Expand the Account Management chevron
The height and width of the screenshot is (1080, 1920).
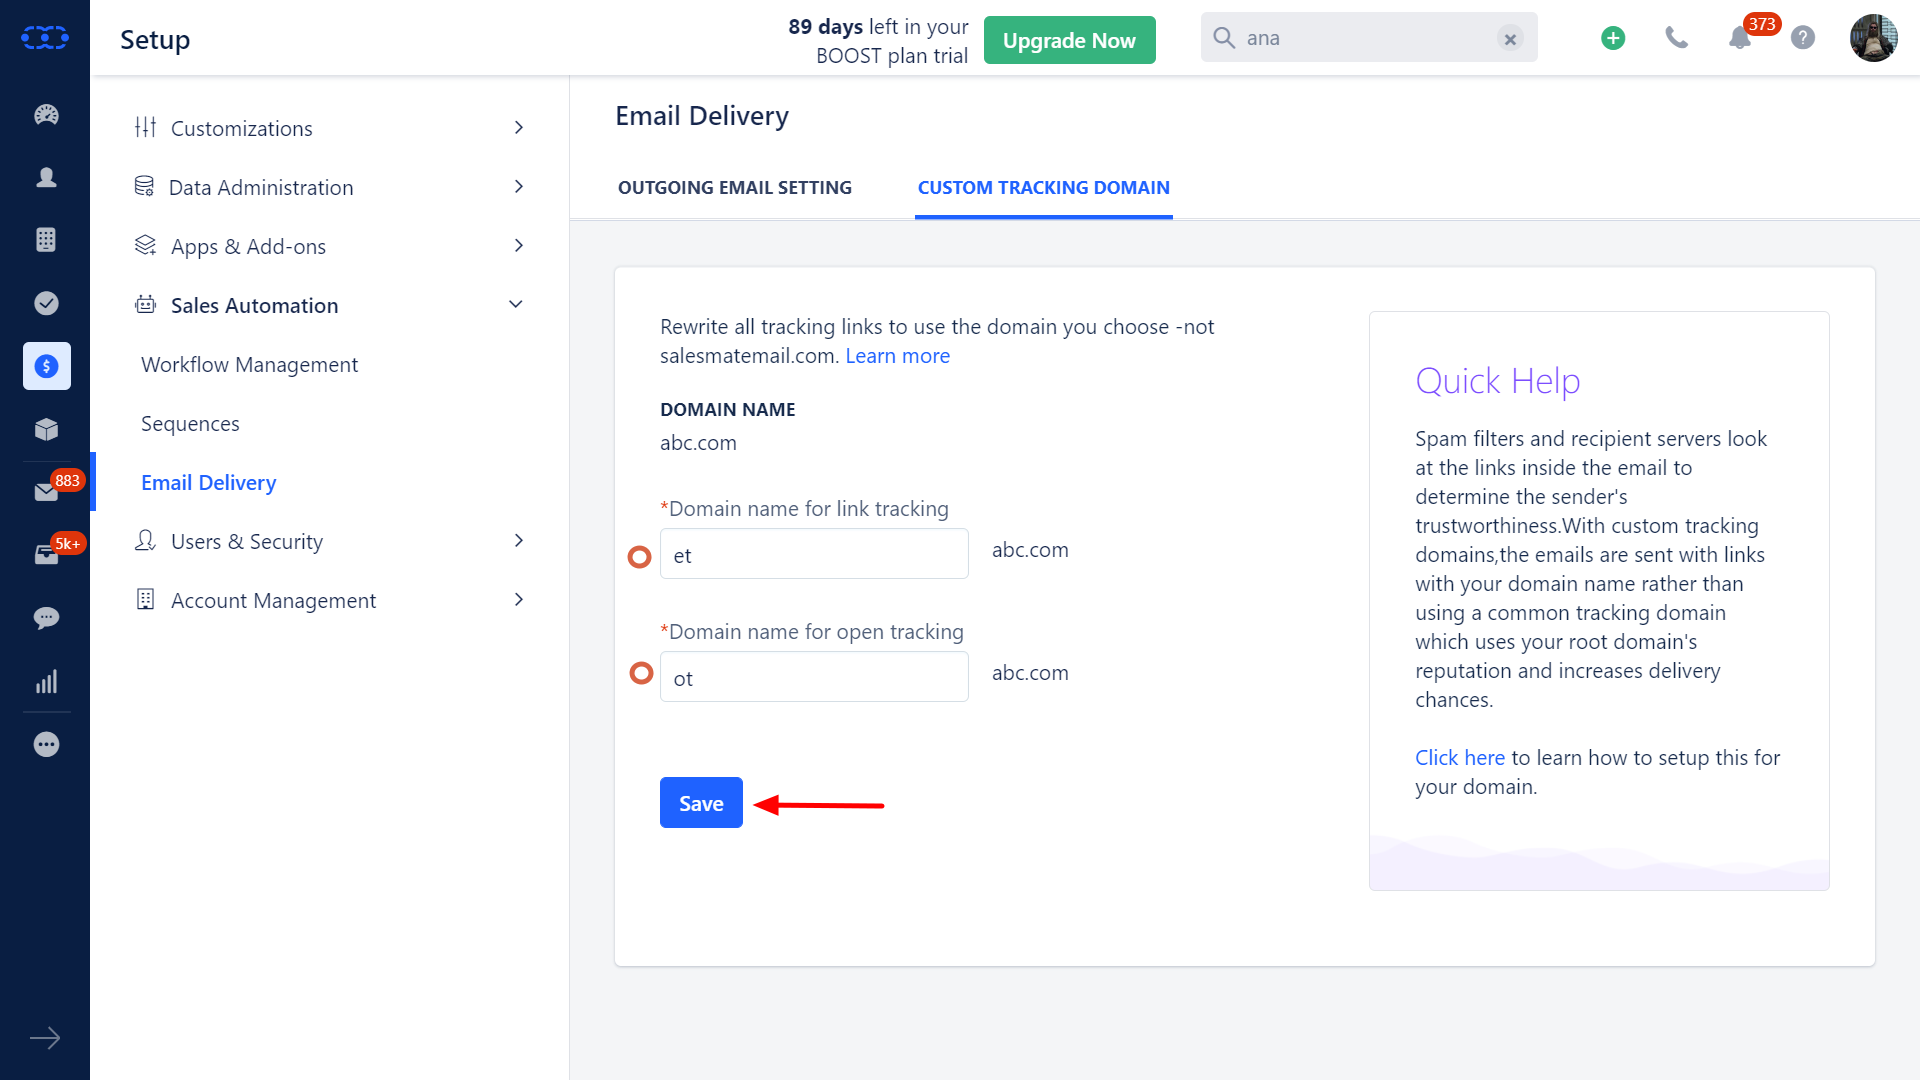coord(518,599)
